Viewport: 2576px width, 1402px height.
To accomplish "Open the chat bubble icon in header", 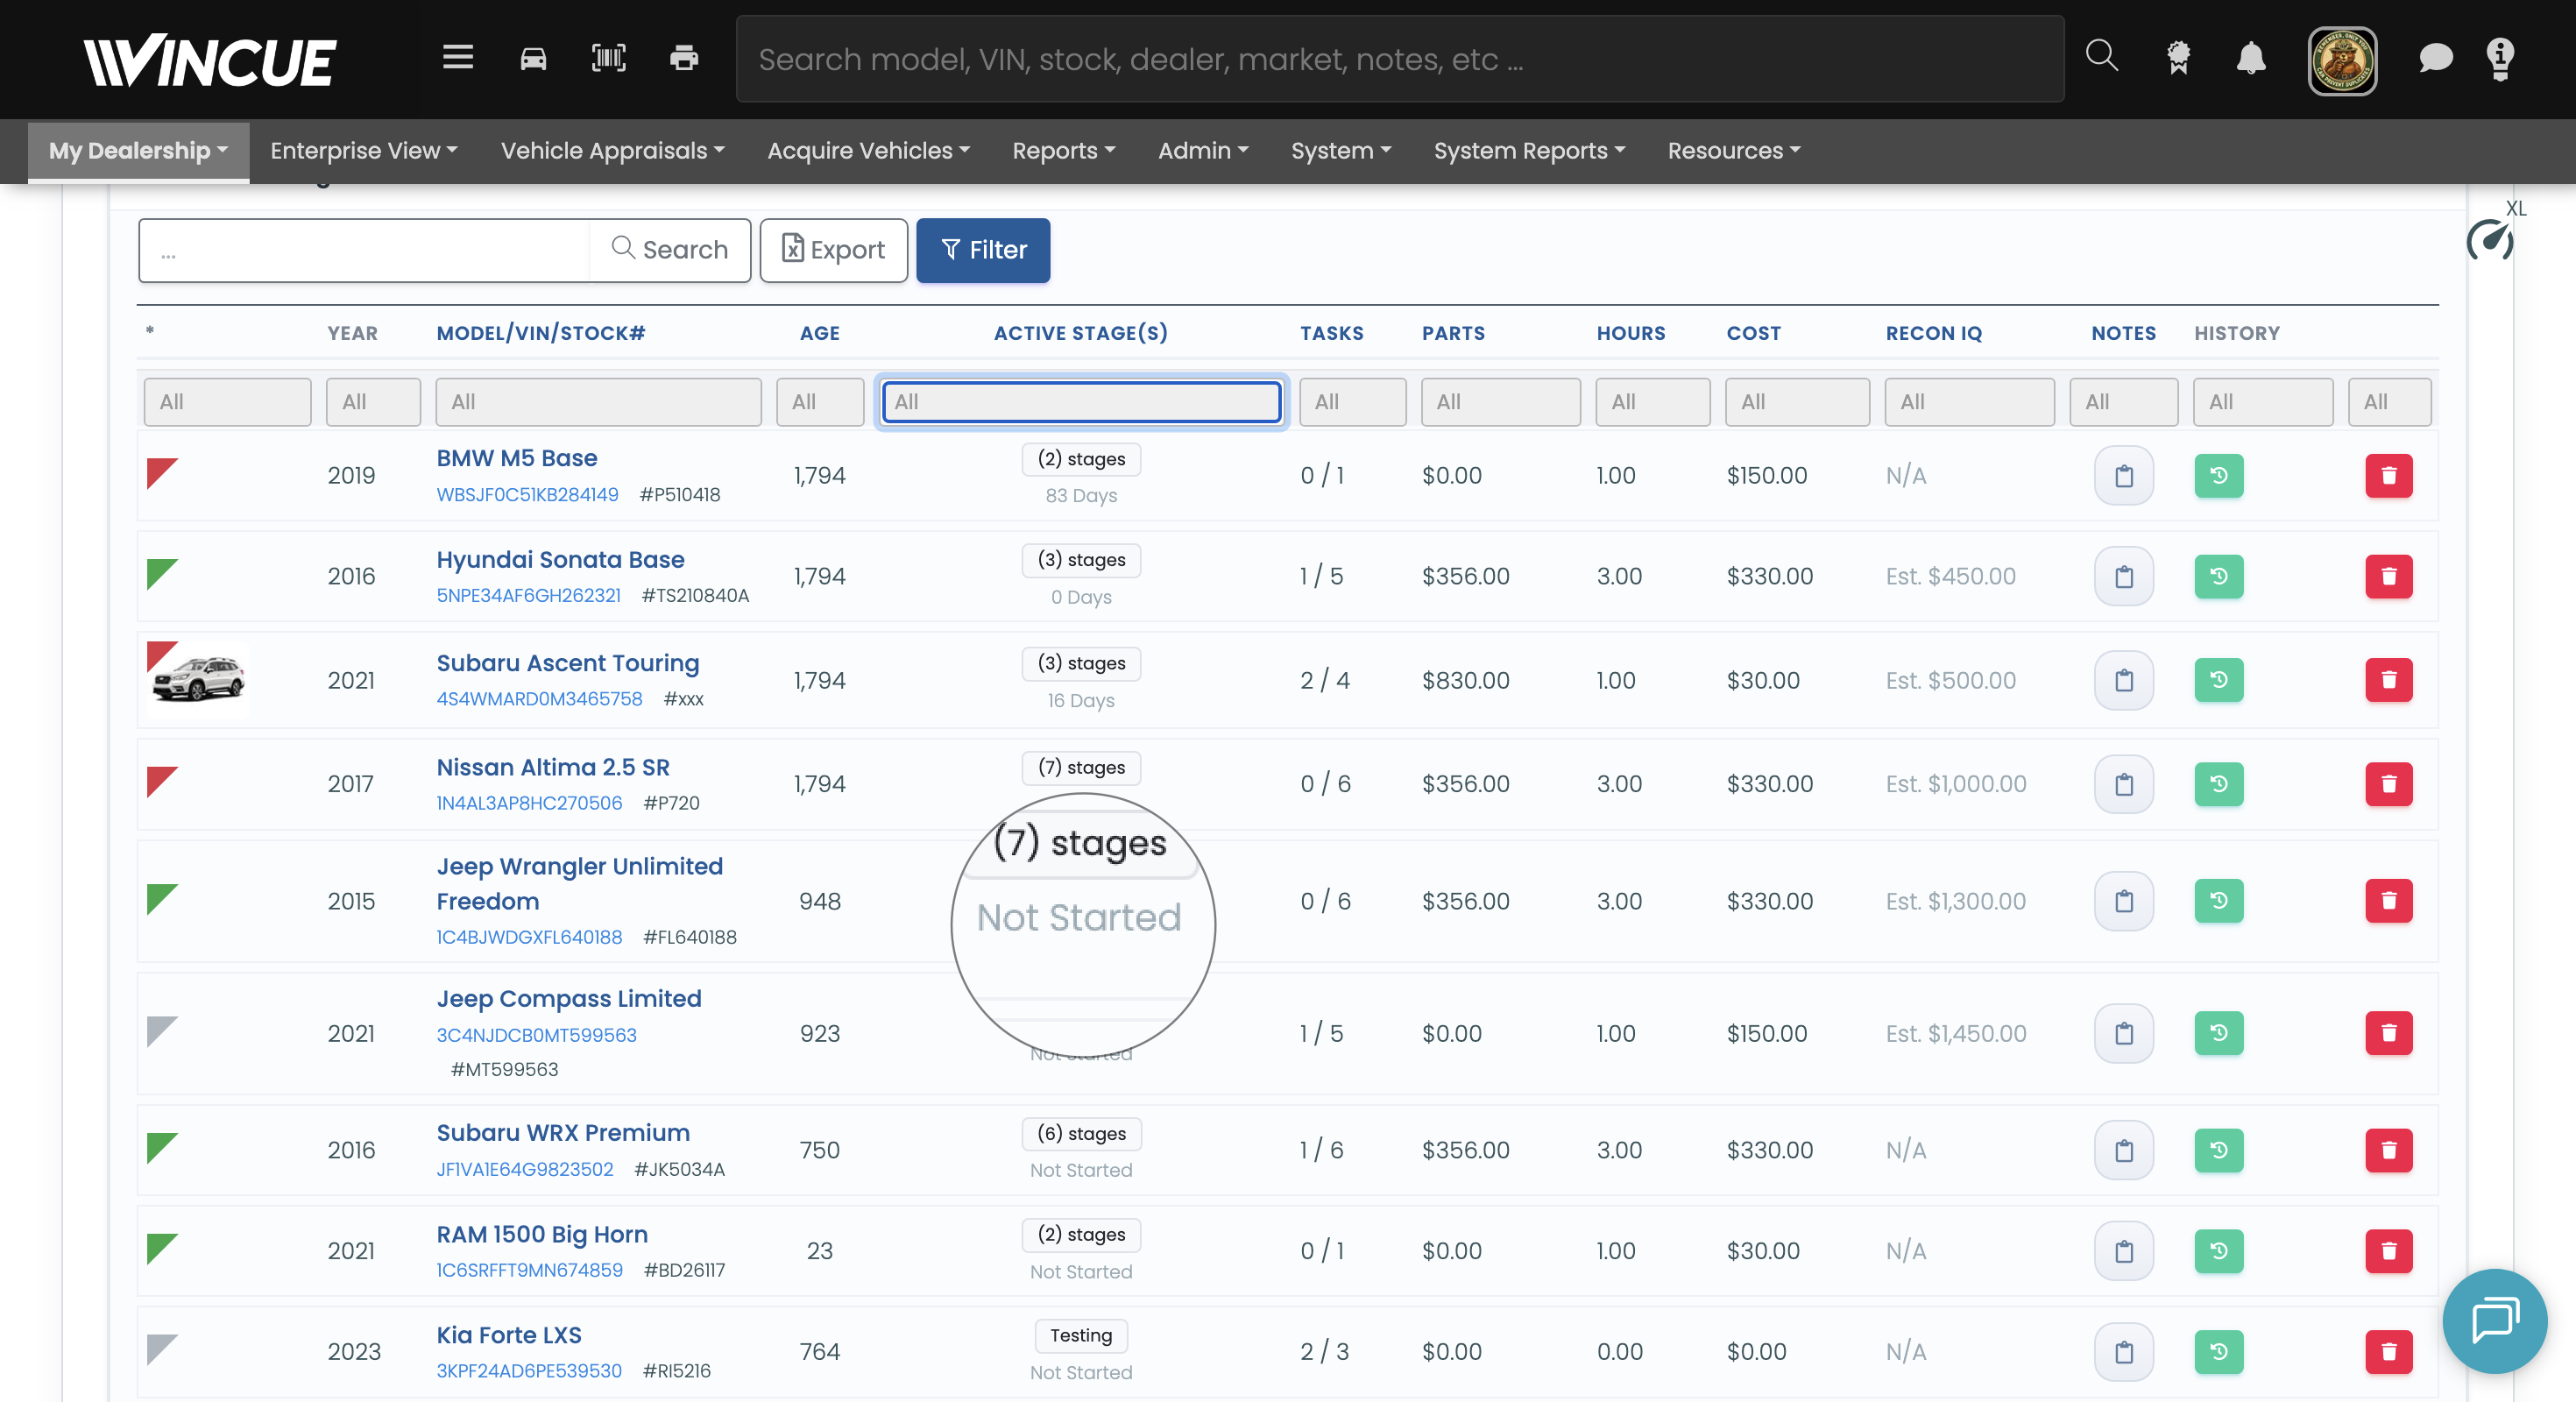I will coord(2435,58).
